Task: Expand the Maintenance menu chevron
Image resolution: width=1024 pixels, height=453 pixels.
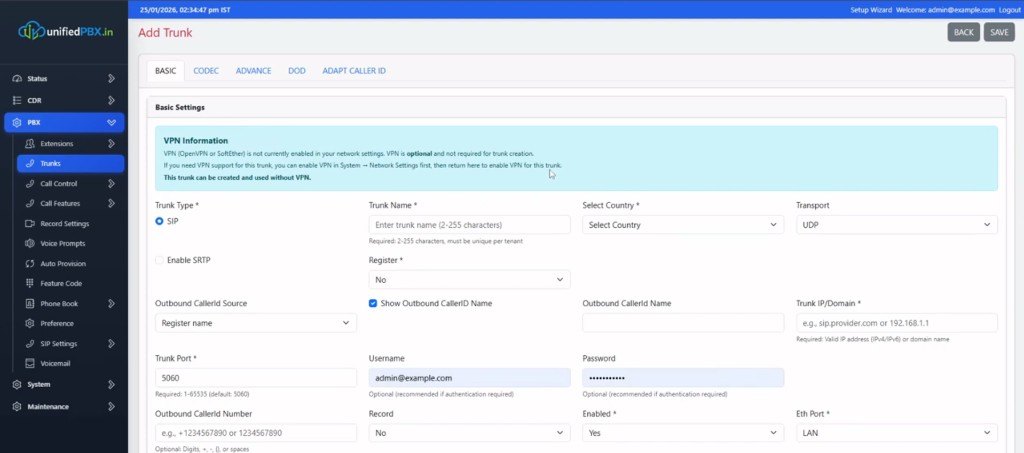Action: coord(112,407)
